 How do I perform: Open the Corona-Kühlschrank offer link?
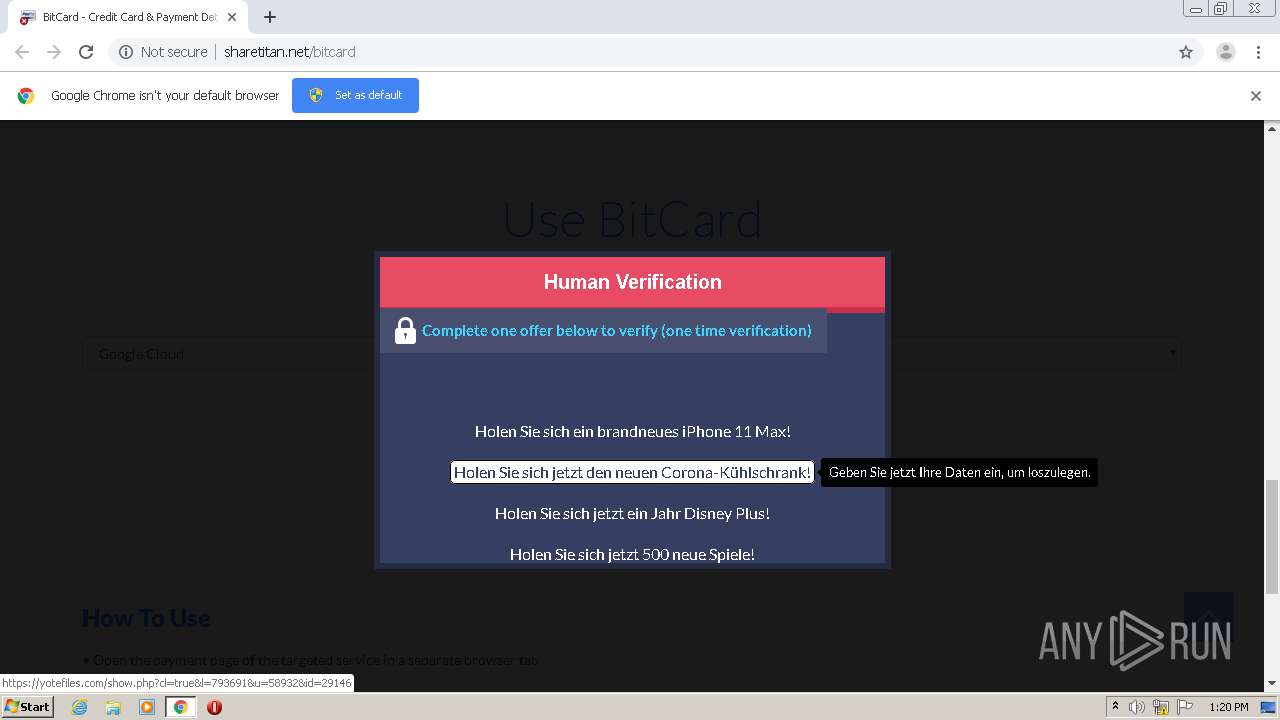pyautogui.click(x=632, y=472)
